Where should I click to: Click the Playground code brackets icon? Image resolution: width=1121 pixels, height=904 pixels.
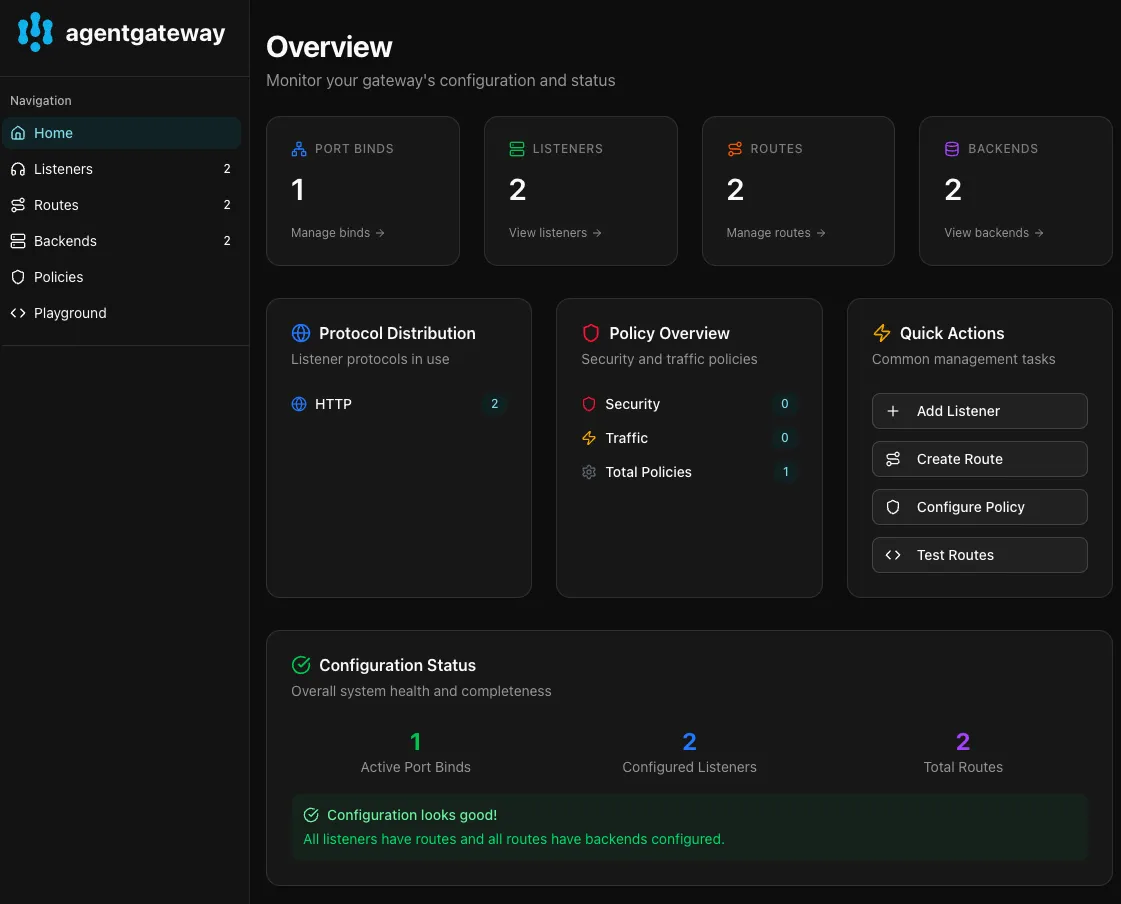point(18,313)
